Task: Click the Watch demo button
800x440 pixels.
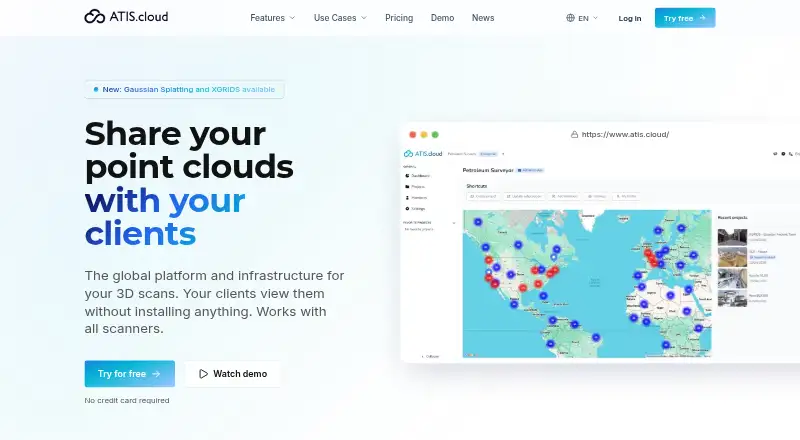Action: pos(233,374)
